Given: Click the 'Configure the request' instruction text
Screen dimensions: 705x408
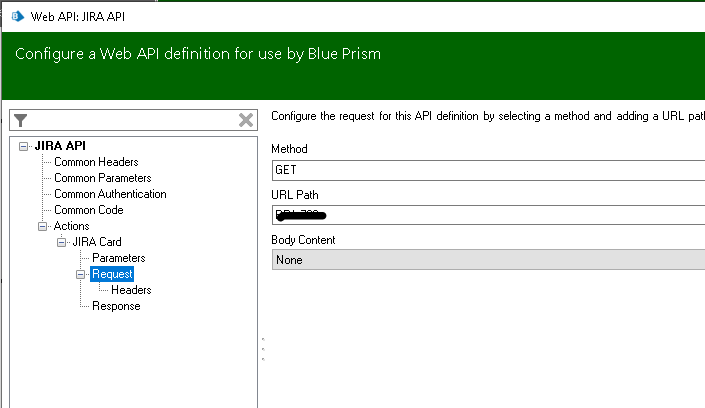Looking at the screenshot, I should click(488, 116).
